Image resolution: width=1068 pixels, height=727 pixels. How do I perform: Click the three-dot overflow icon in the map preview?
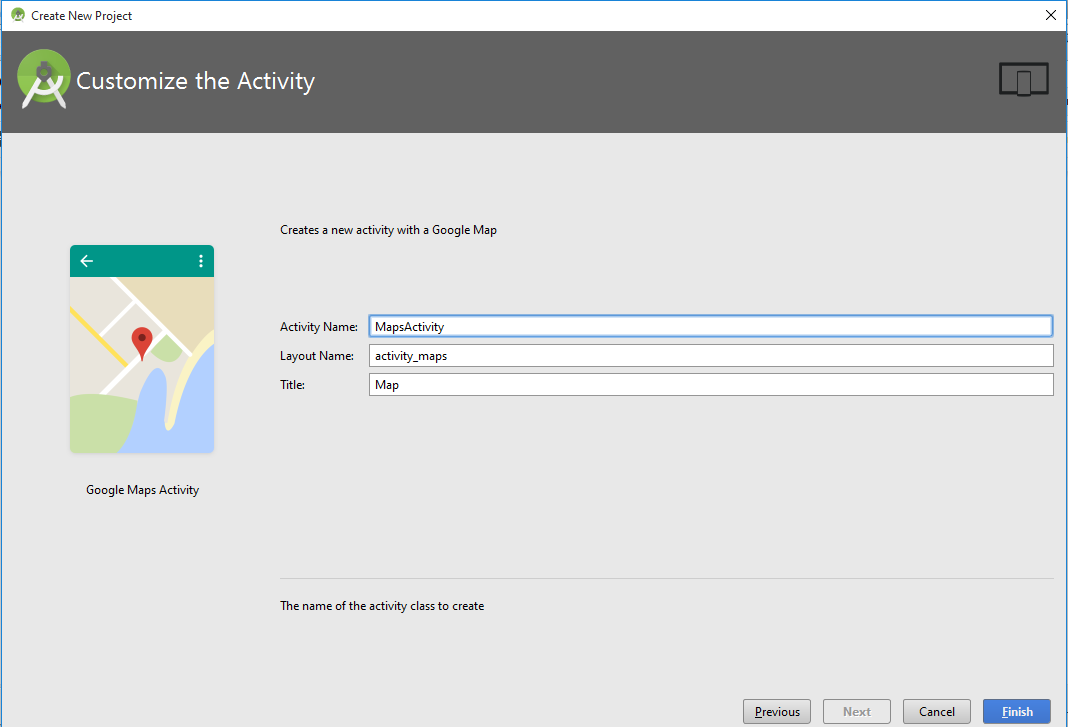[201, 261]
